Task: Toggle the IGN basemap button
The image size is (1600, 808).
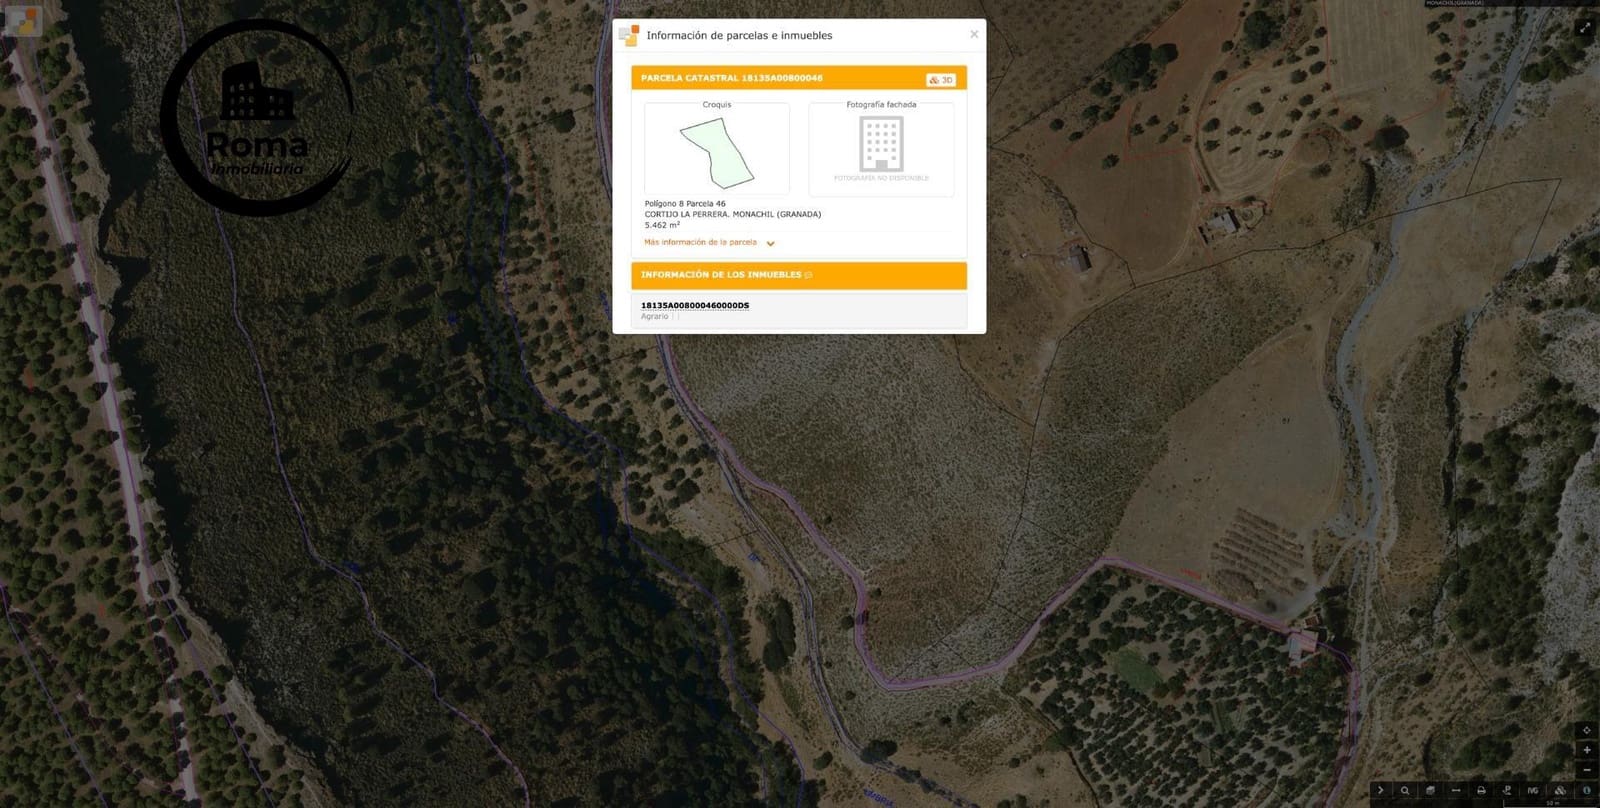Action: point(1533,790)
